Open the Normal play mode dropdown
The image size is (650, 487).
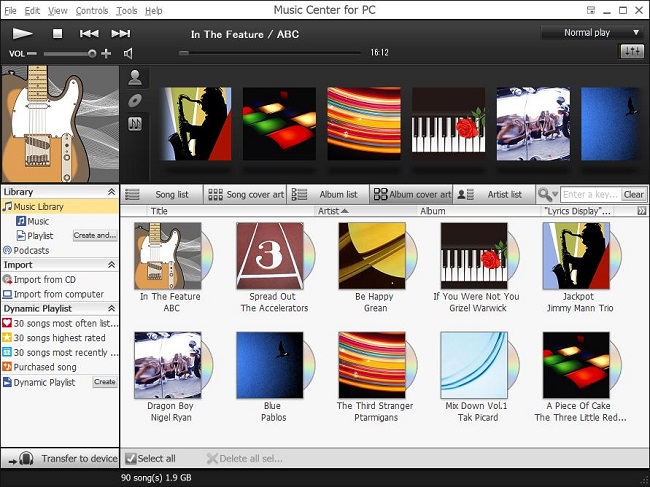point(592,33)
